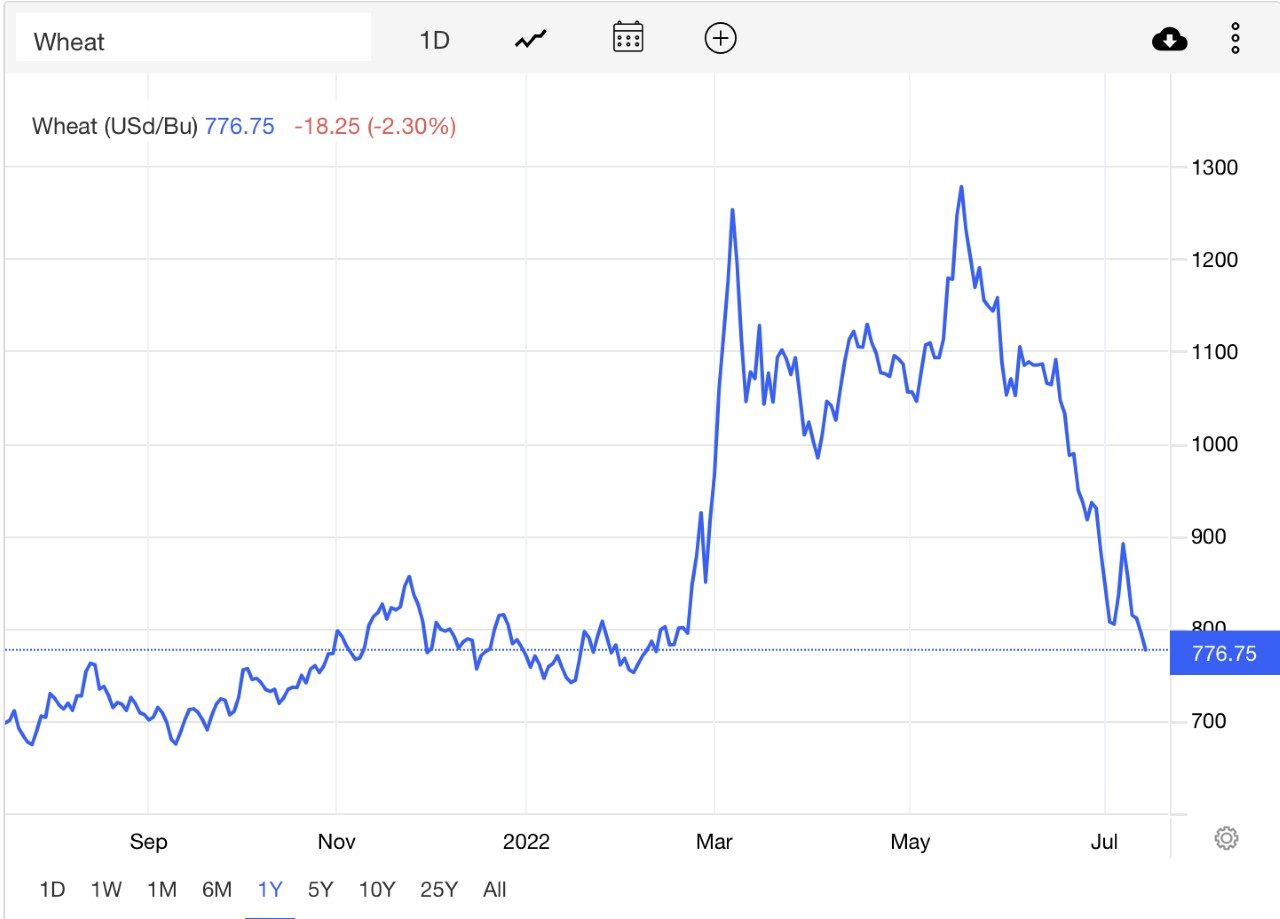Click the Sep date axis label
The image size is (1280, 919).
point(148,842)
